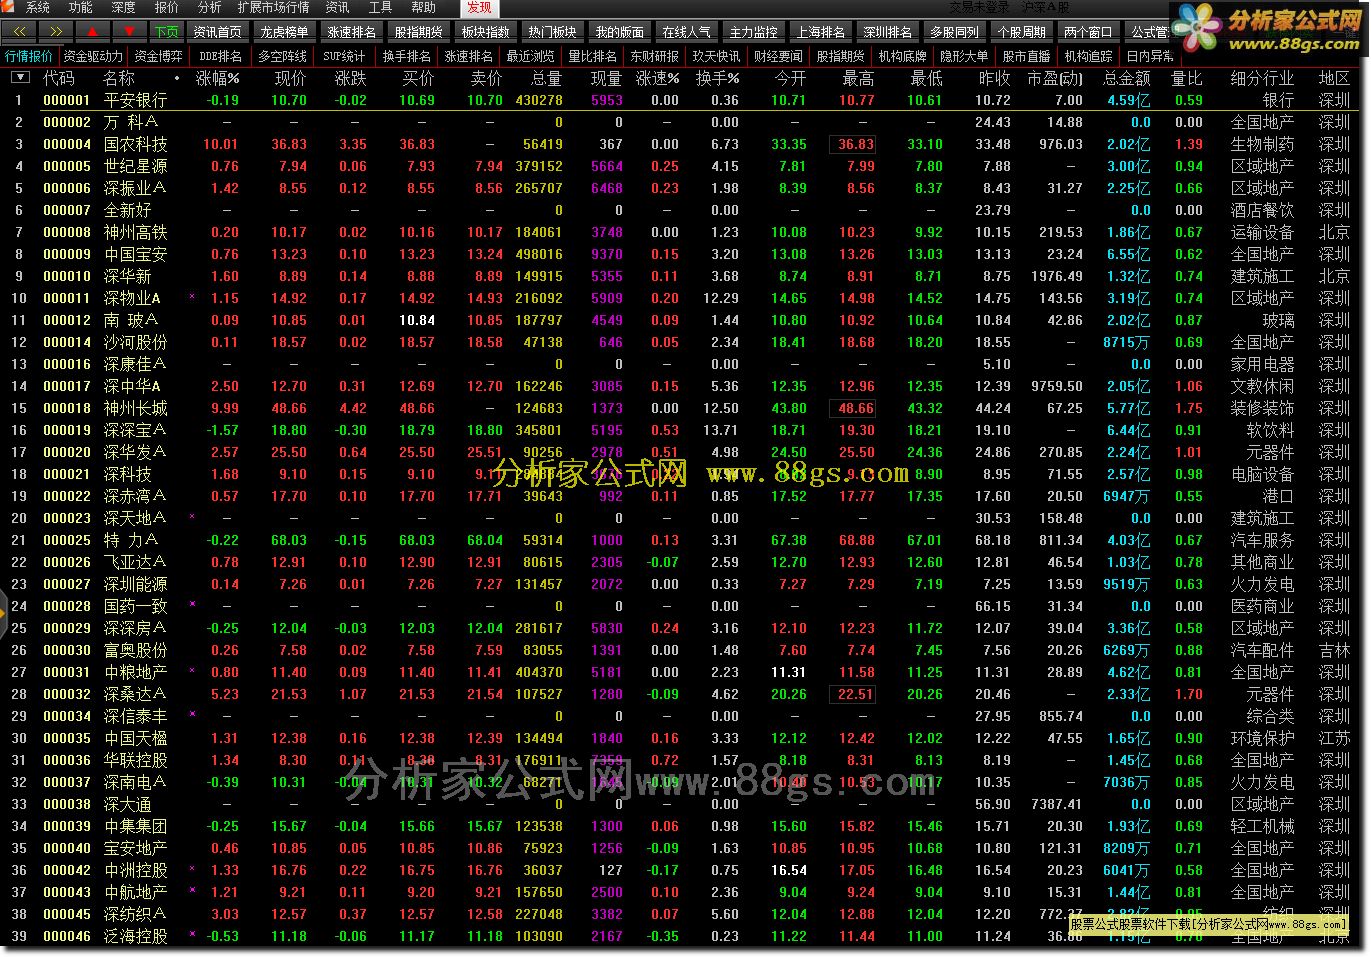Image resolution: width=1371 pixels, height=957 pixels.
Task: Click the 上海排名 toolbar button
Action: 821,32
